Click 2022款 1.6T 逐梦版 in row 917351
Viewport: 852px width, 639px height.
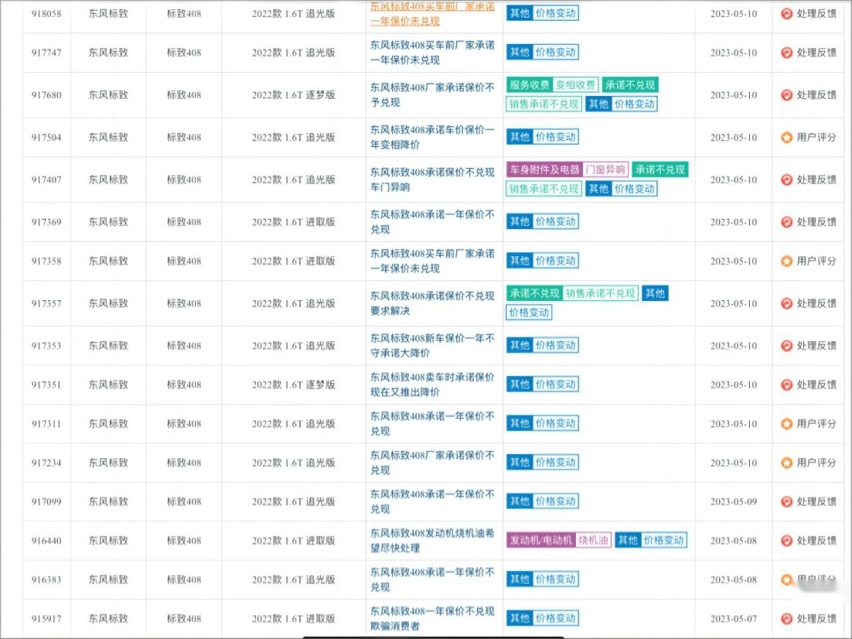[x=293, y=385]
